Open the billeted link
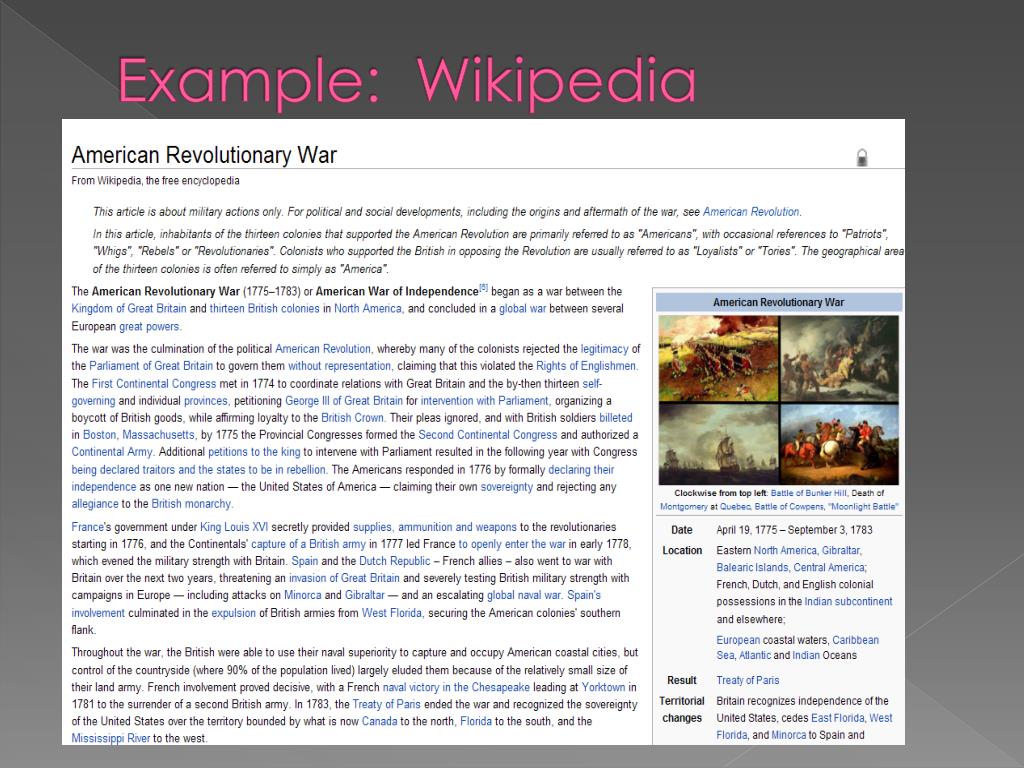 click(x=616, y=417)
